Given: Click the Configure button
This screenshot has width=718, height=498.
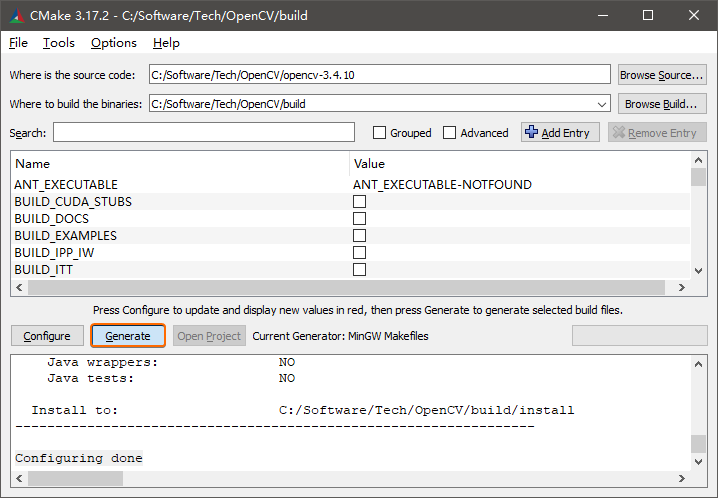Looking at the screenshot, I should coord(47,336).
